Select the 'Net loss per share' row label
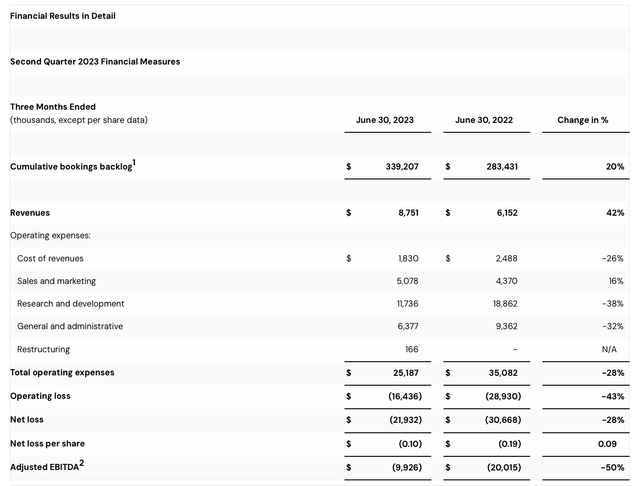 (47, 444)
